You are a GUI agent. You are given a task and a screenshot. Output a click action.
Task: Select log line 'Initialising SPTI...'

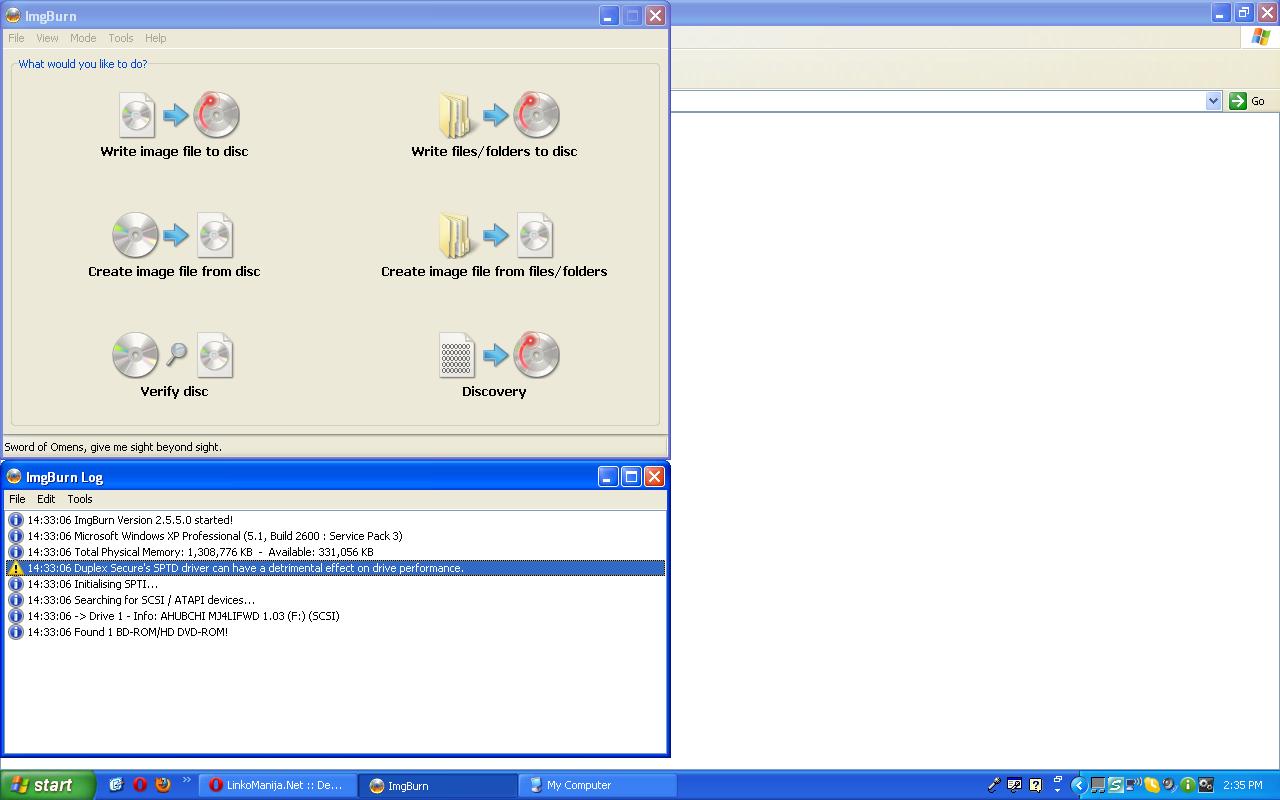pyautogui.click(x=335, y=584)
